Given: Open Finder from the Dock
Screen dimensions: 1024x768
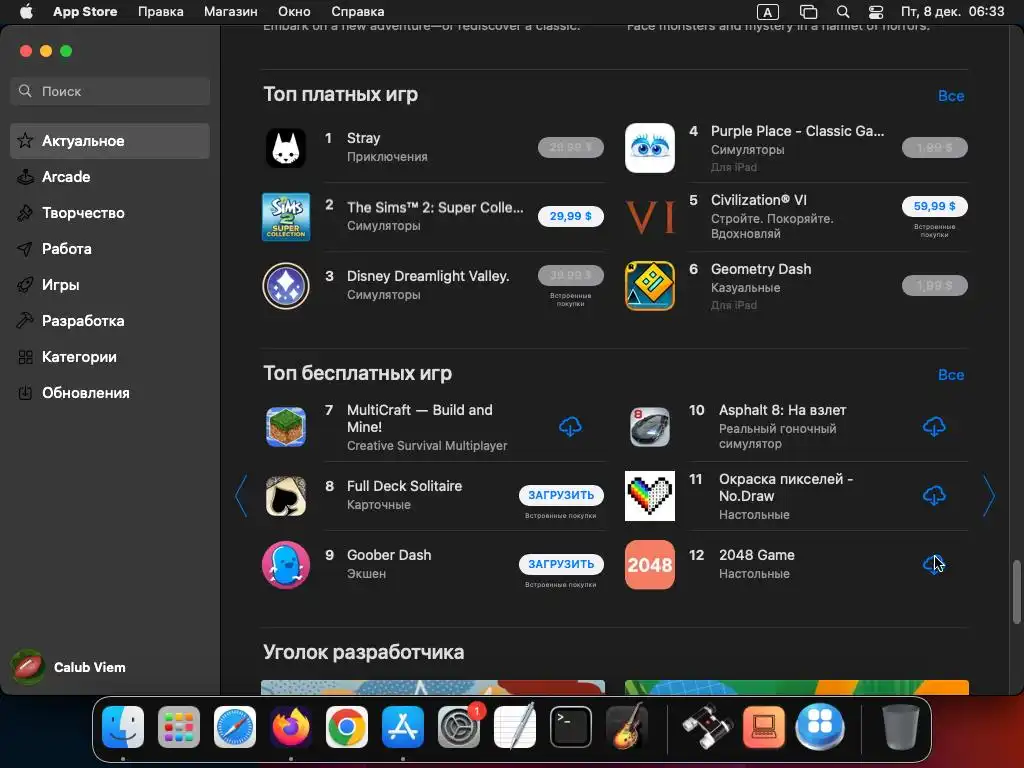Looking at the screenshot, I should coord(123,726).
